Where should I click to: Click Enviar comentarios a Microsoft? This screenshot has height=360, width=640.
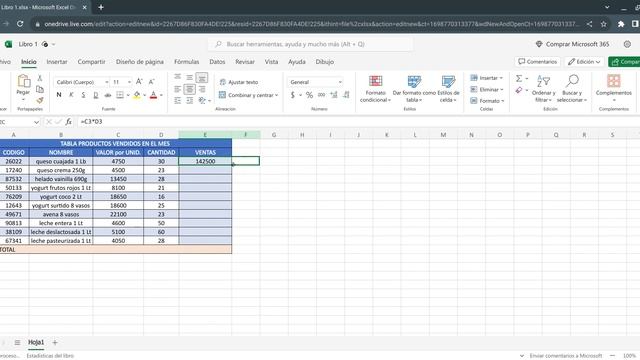coord(566,356)
